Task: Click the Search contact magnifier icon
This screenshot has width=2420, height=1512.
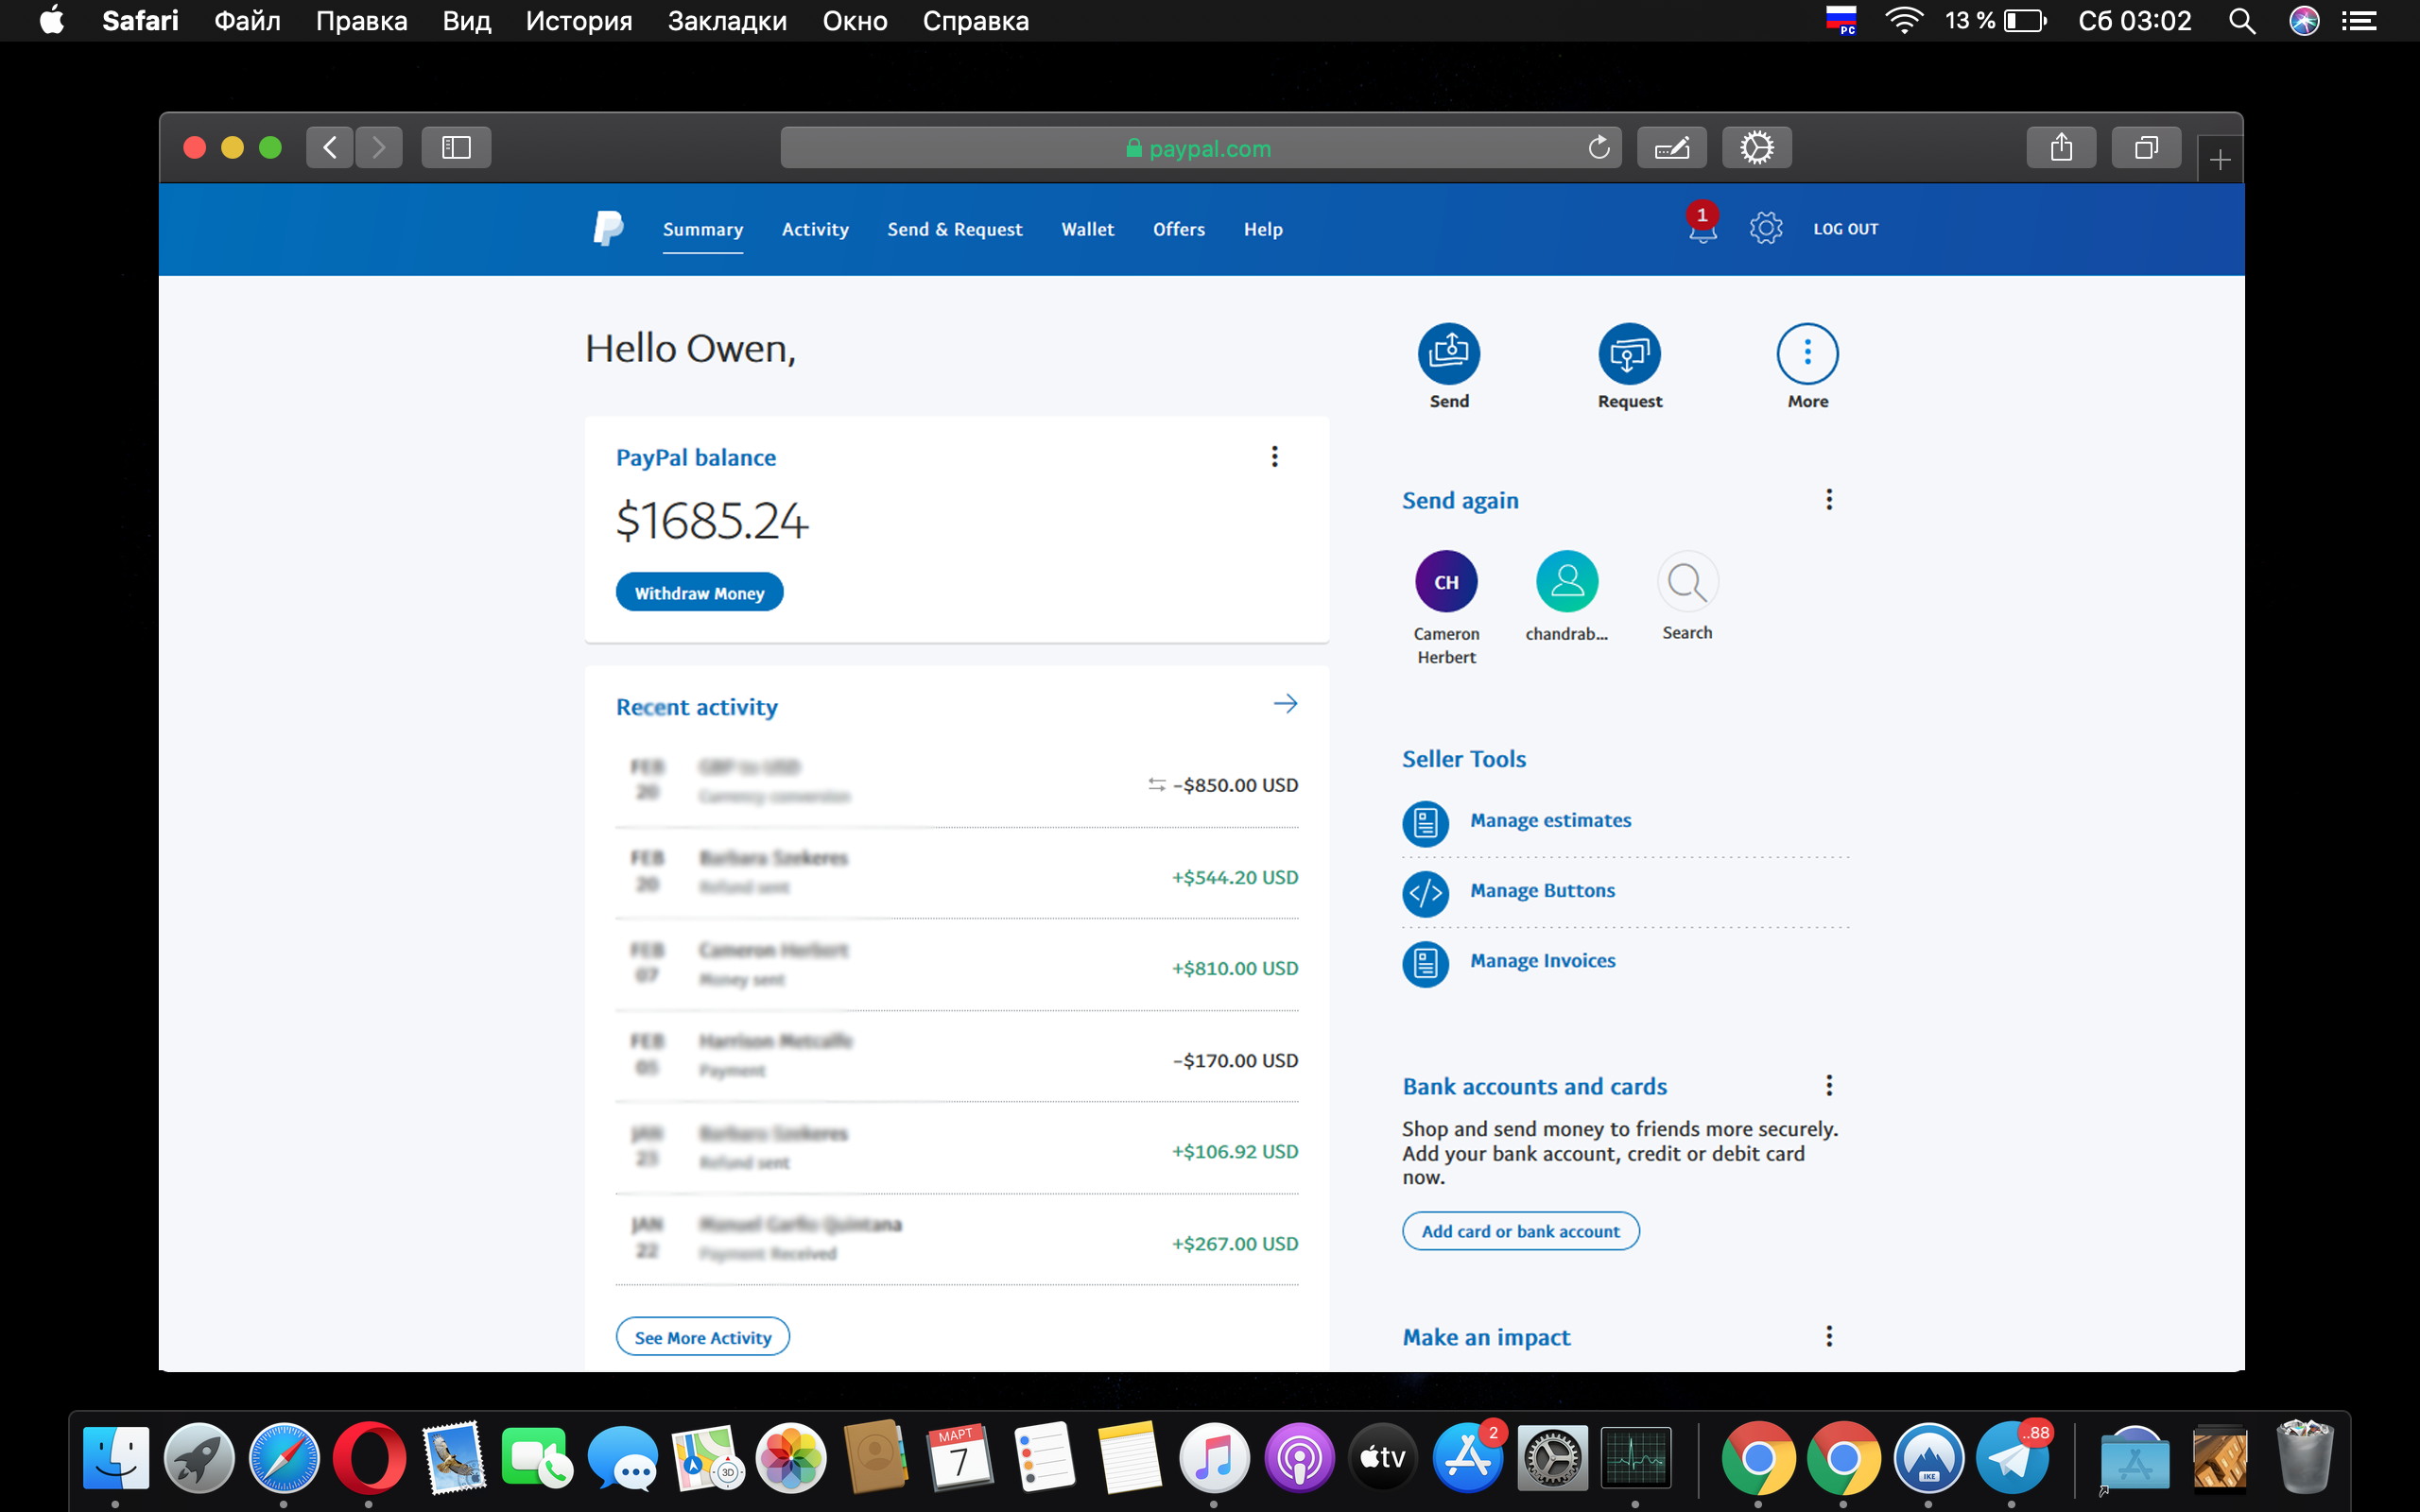Action: 1687,582
